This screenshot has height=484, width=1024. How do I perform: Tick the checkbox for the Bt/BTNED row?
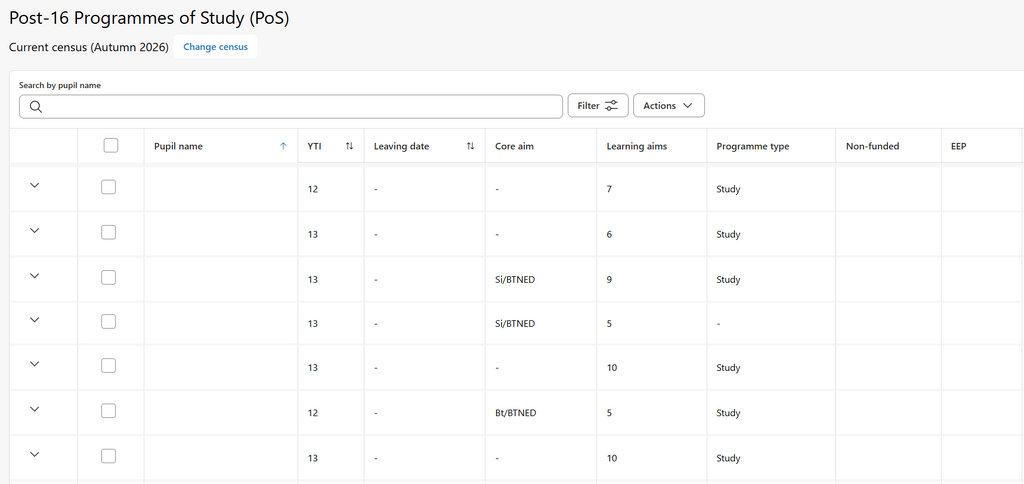coord(108,411)
